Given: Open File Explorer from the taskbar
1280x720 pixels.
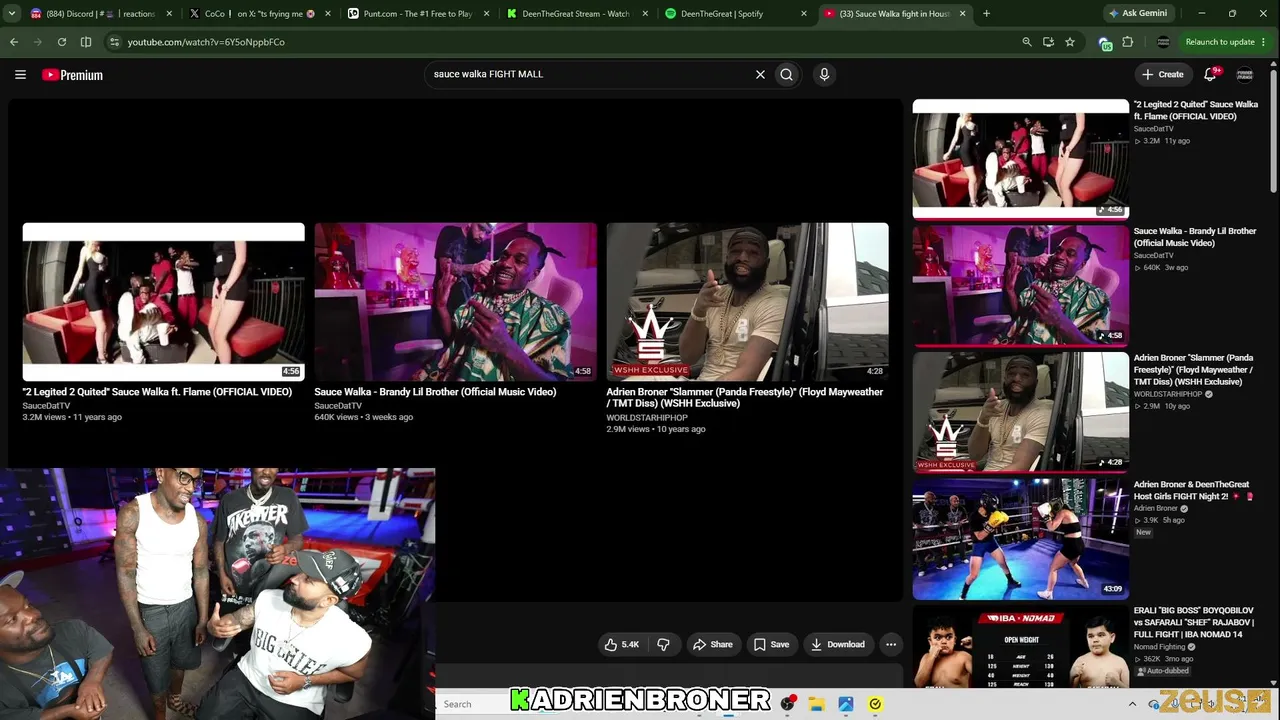Looking at the screenshot, I should (x=816, y=704).
